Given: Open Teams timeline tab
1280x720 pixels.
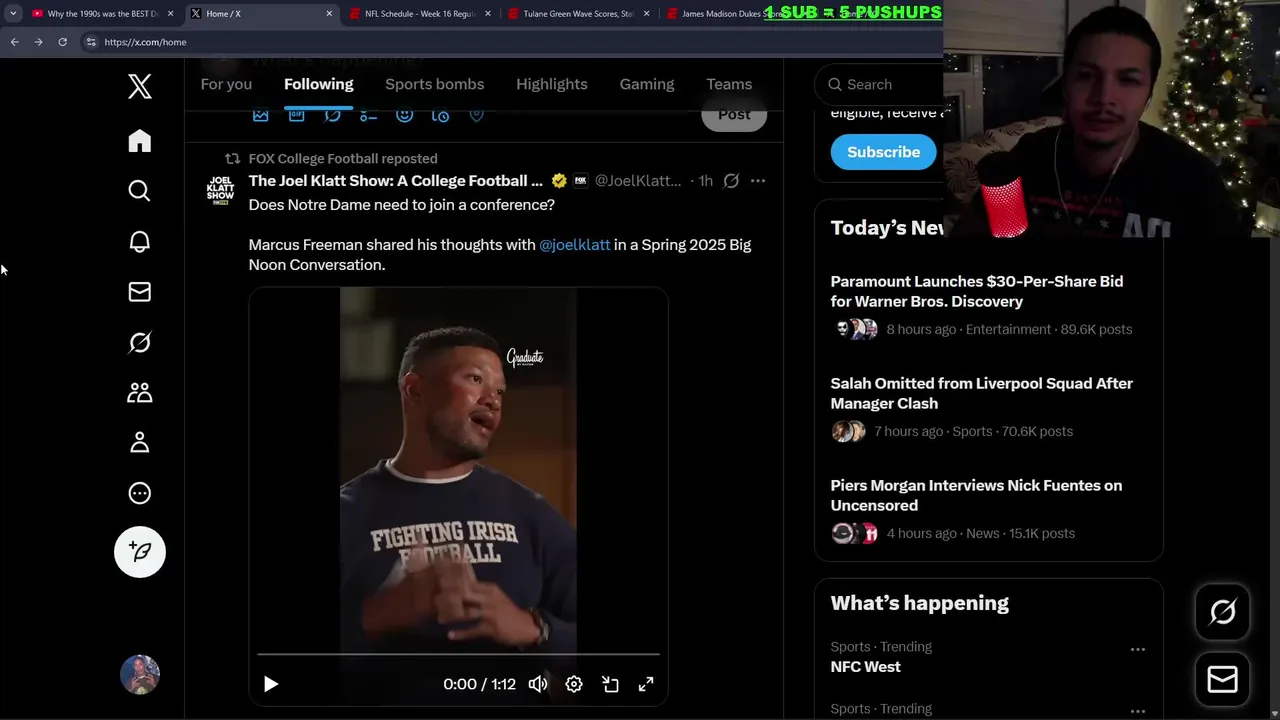Looking at the screenshot, I should tap(729, 84).
